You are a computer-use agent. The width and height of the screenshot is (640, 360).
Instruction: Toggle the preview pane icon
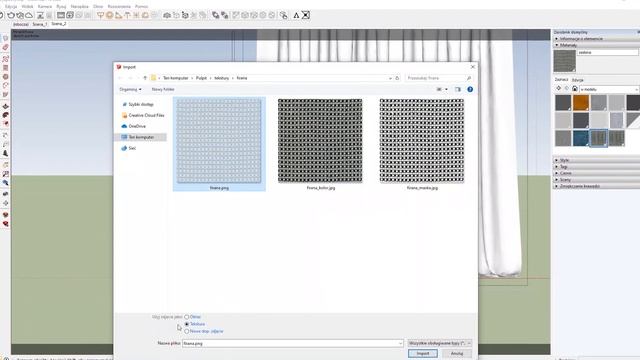click(458, 89)
